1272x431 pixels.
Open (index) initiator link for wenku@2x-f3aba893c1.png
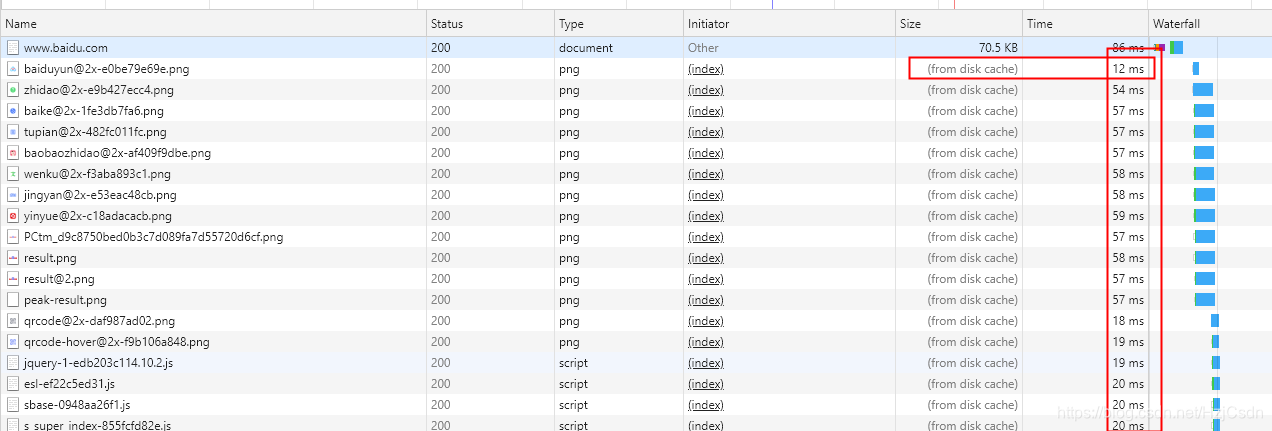click(706, 174)
